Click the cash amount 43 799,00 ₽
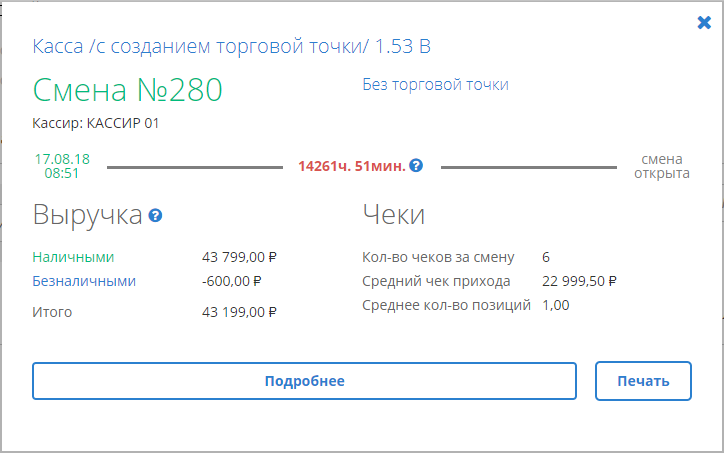Viewport: 724px width, 453px height. 239,256
